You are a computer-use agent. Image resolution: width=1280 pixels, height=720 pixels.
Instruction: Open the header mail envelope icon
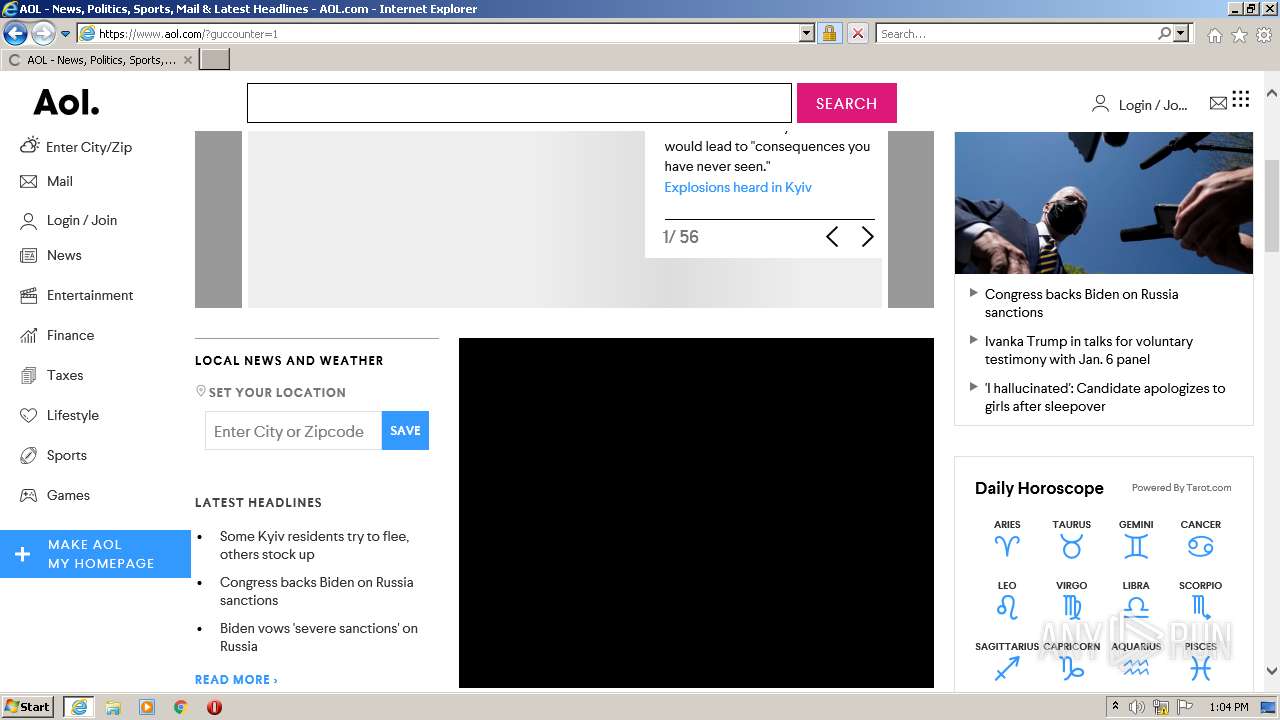coord(1218,103)
